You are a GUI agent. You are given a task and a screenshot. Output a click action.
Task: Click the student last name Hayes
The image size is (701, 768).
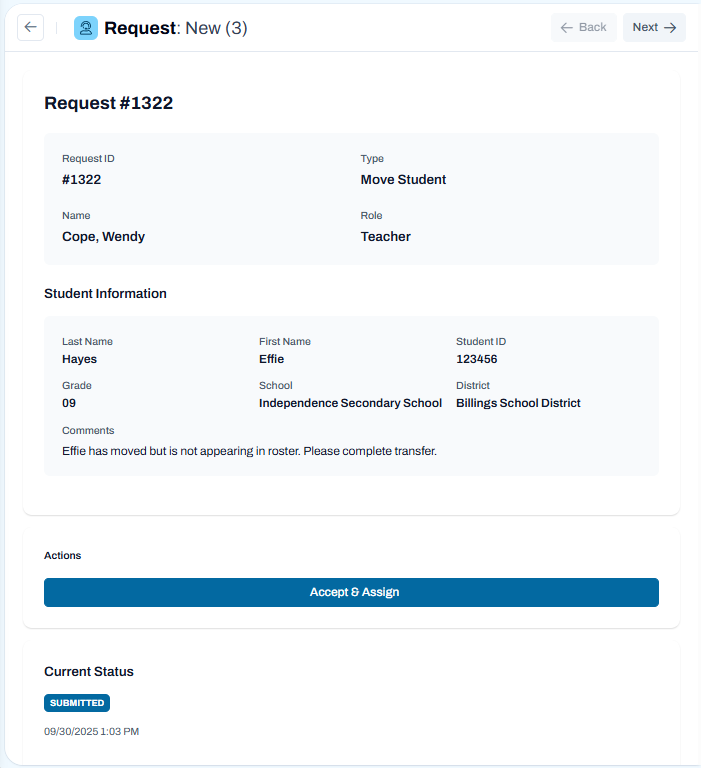click(79, 359)
